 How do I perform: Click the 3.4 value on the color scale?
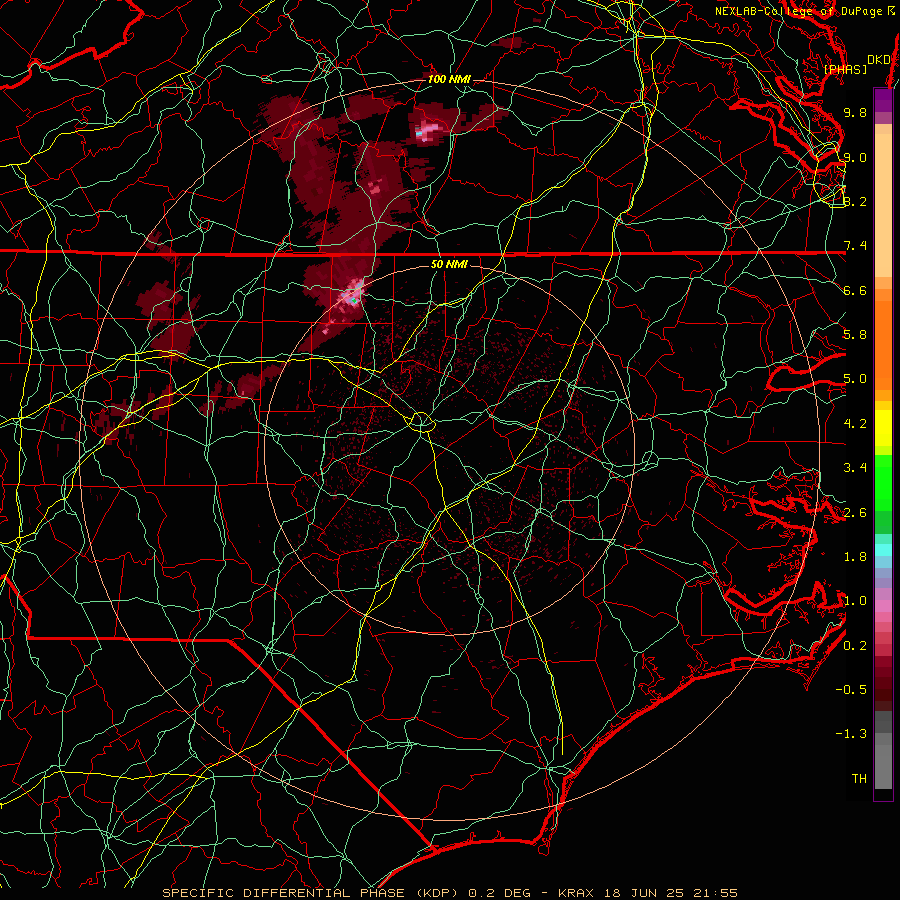click(855, 468)
